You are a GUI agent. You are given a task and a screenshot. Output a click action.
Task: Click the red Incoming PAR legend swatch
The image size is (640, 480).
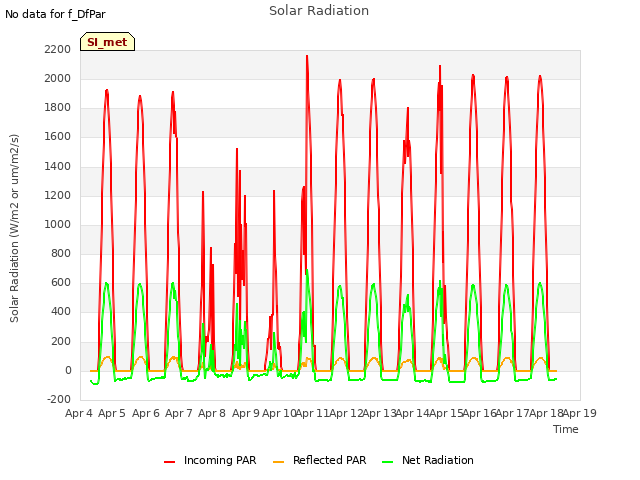[169, 462]
